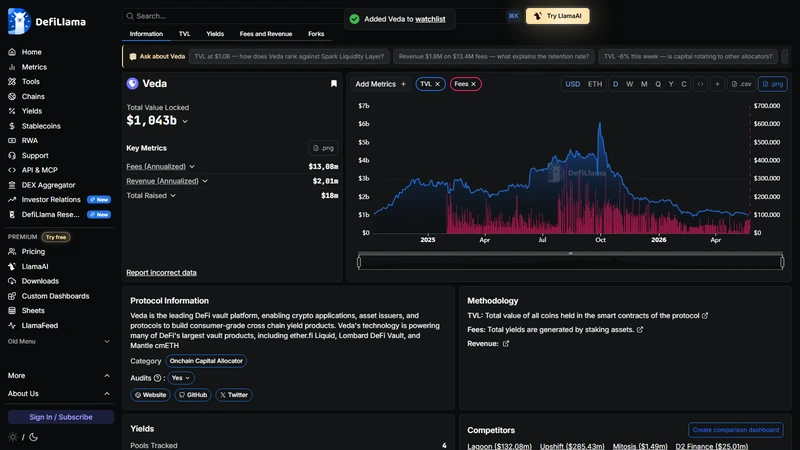The width and height of the screenshot is (800, 450).
Task: Switch to Fees and Revenue tab
Action: [x=266, y=34]
